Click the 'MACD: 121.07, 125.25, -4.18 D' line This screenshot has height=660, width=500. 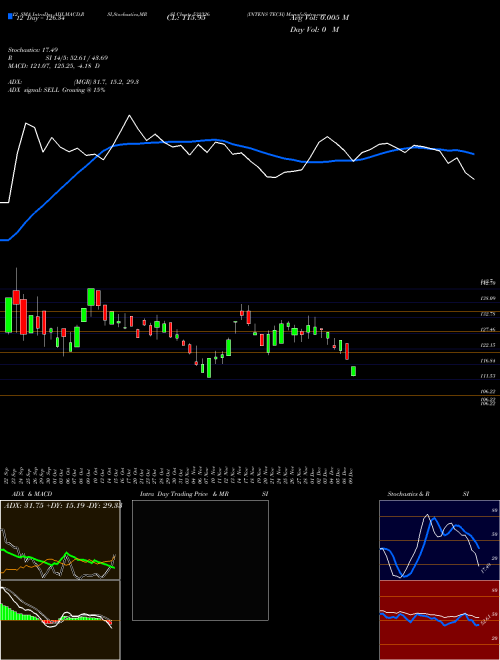pyautogui.click(x=54, y=66)
